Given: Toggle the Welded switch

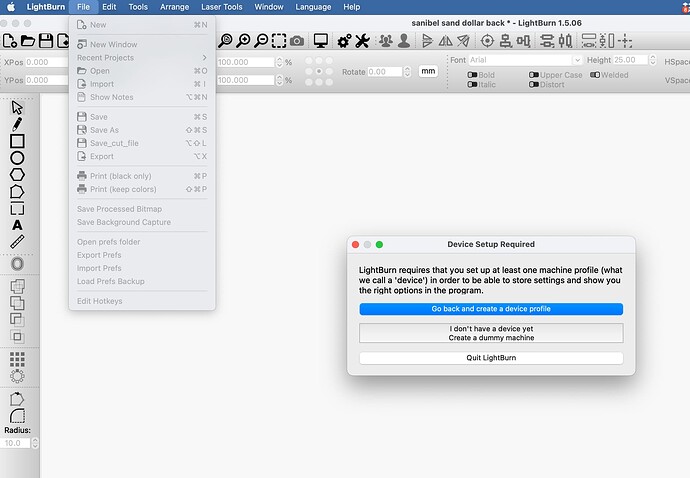Looking at the screenshot, I should click(595, 75).
